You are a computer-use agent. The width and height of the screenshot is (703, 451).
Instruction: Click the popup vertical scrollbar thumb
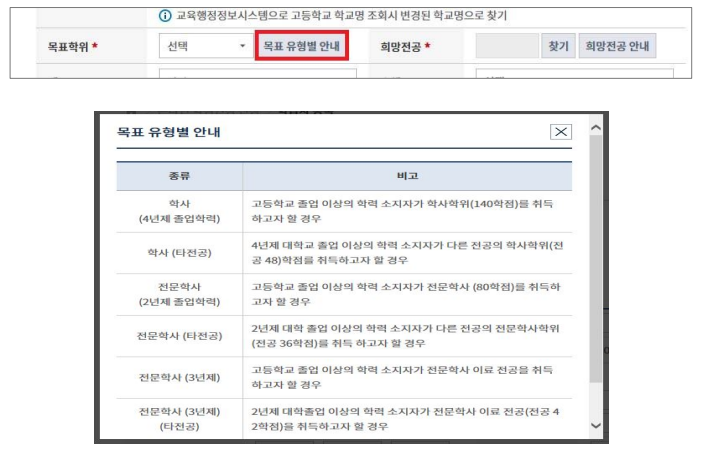coord(596,258)
